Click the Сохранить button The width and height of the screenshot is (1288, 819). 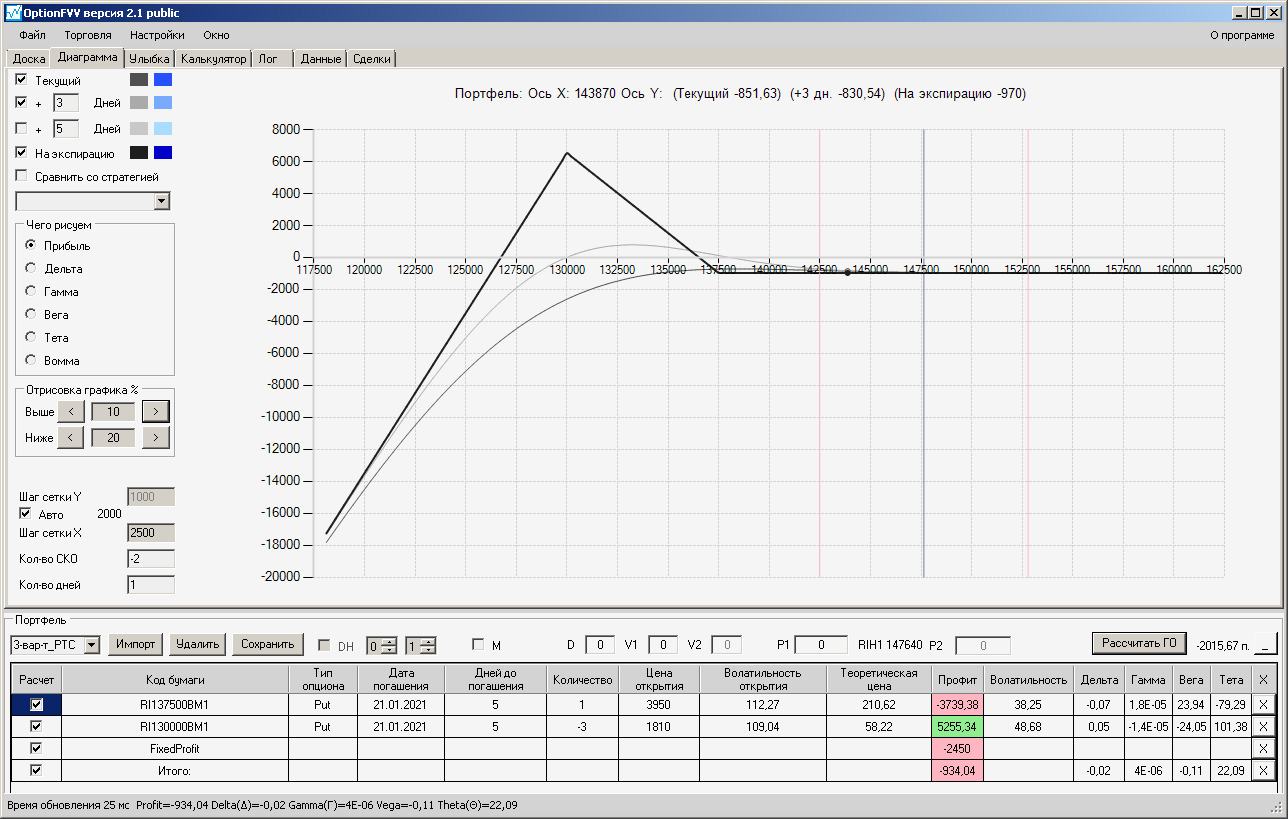[268, 644]
